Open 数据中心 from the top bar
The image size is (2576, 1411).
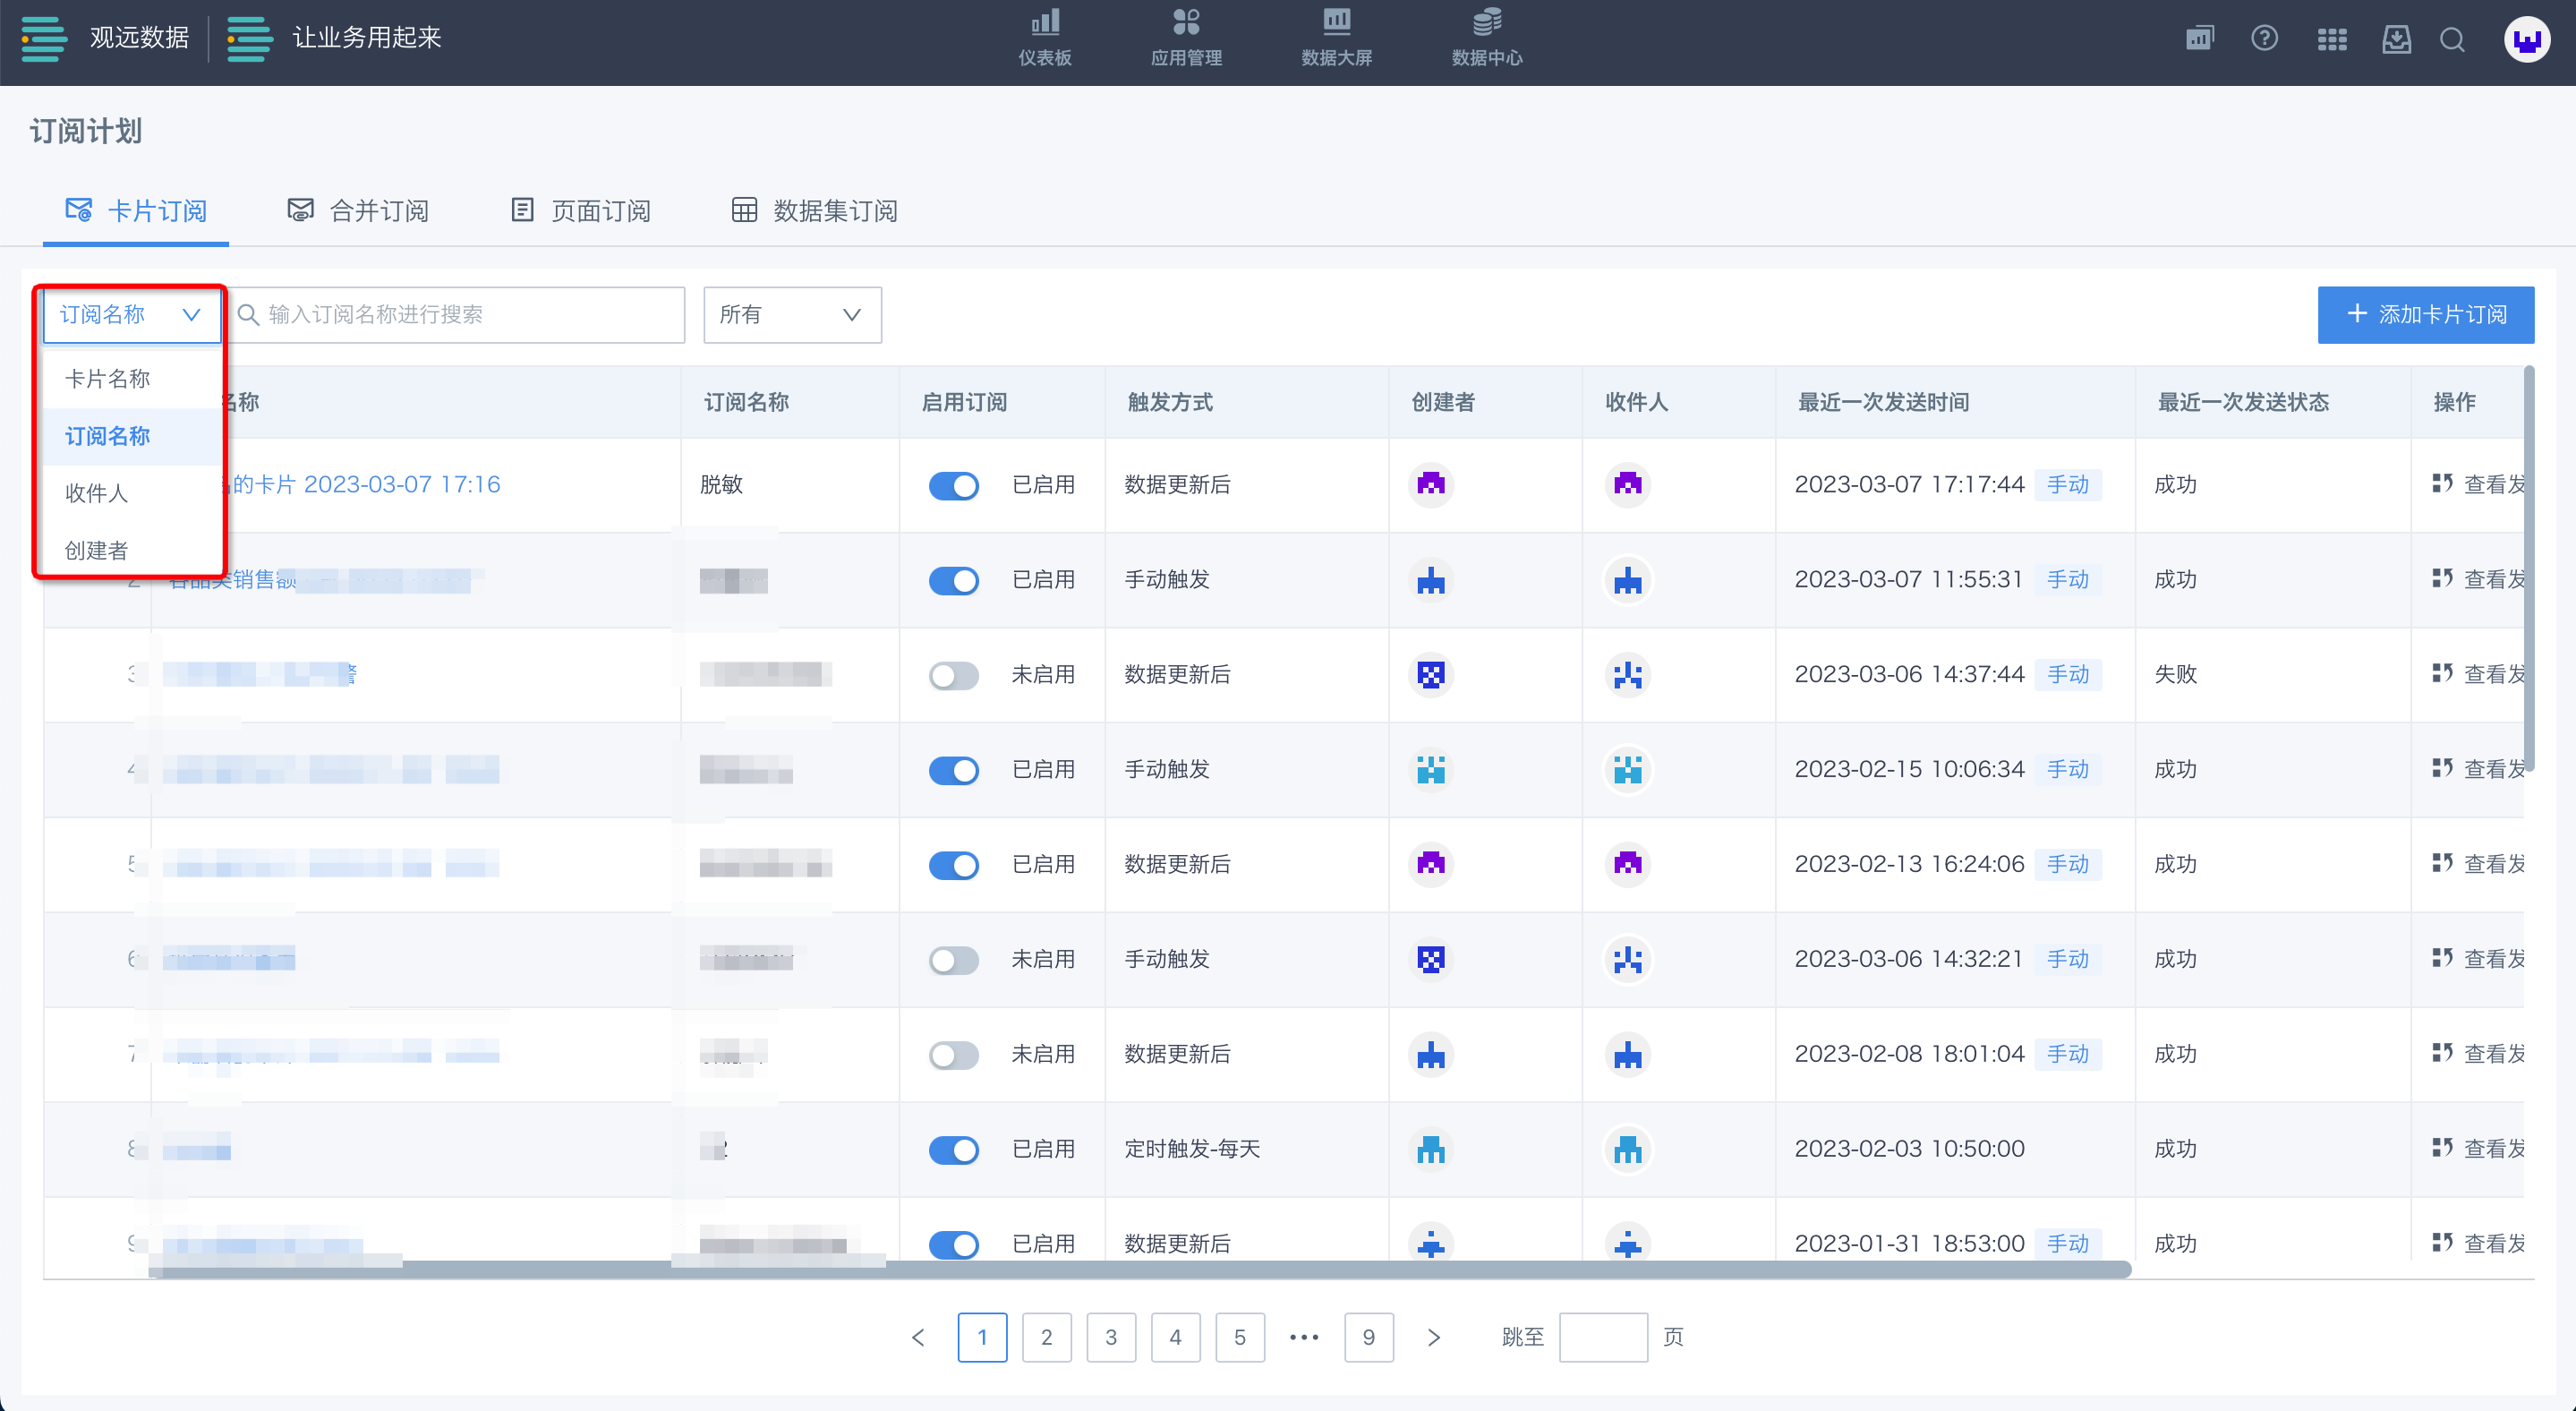pos(1487,38)
